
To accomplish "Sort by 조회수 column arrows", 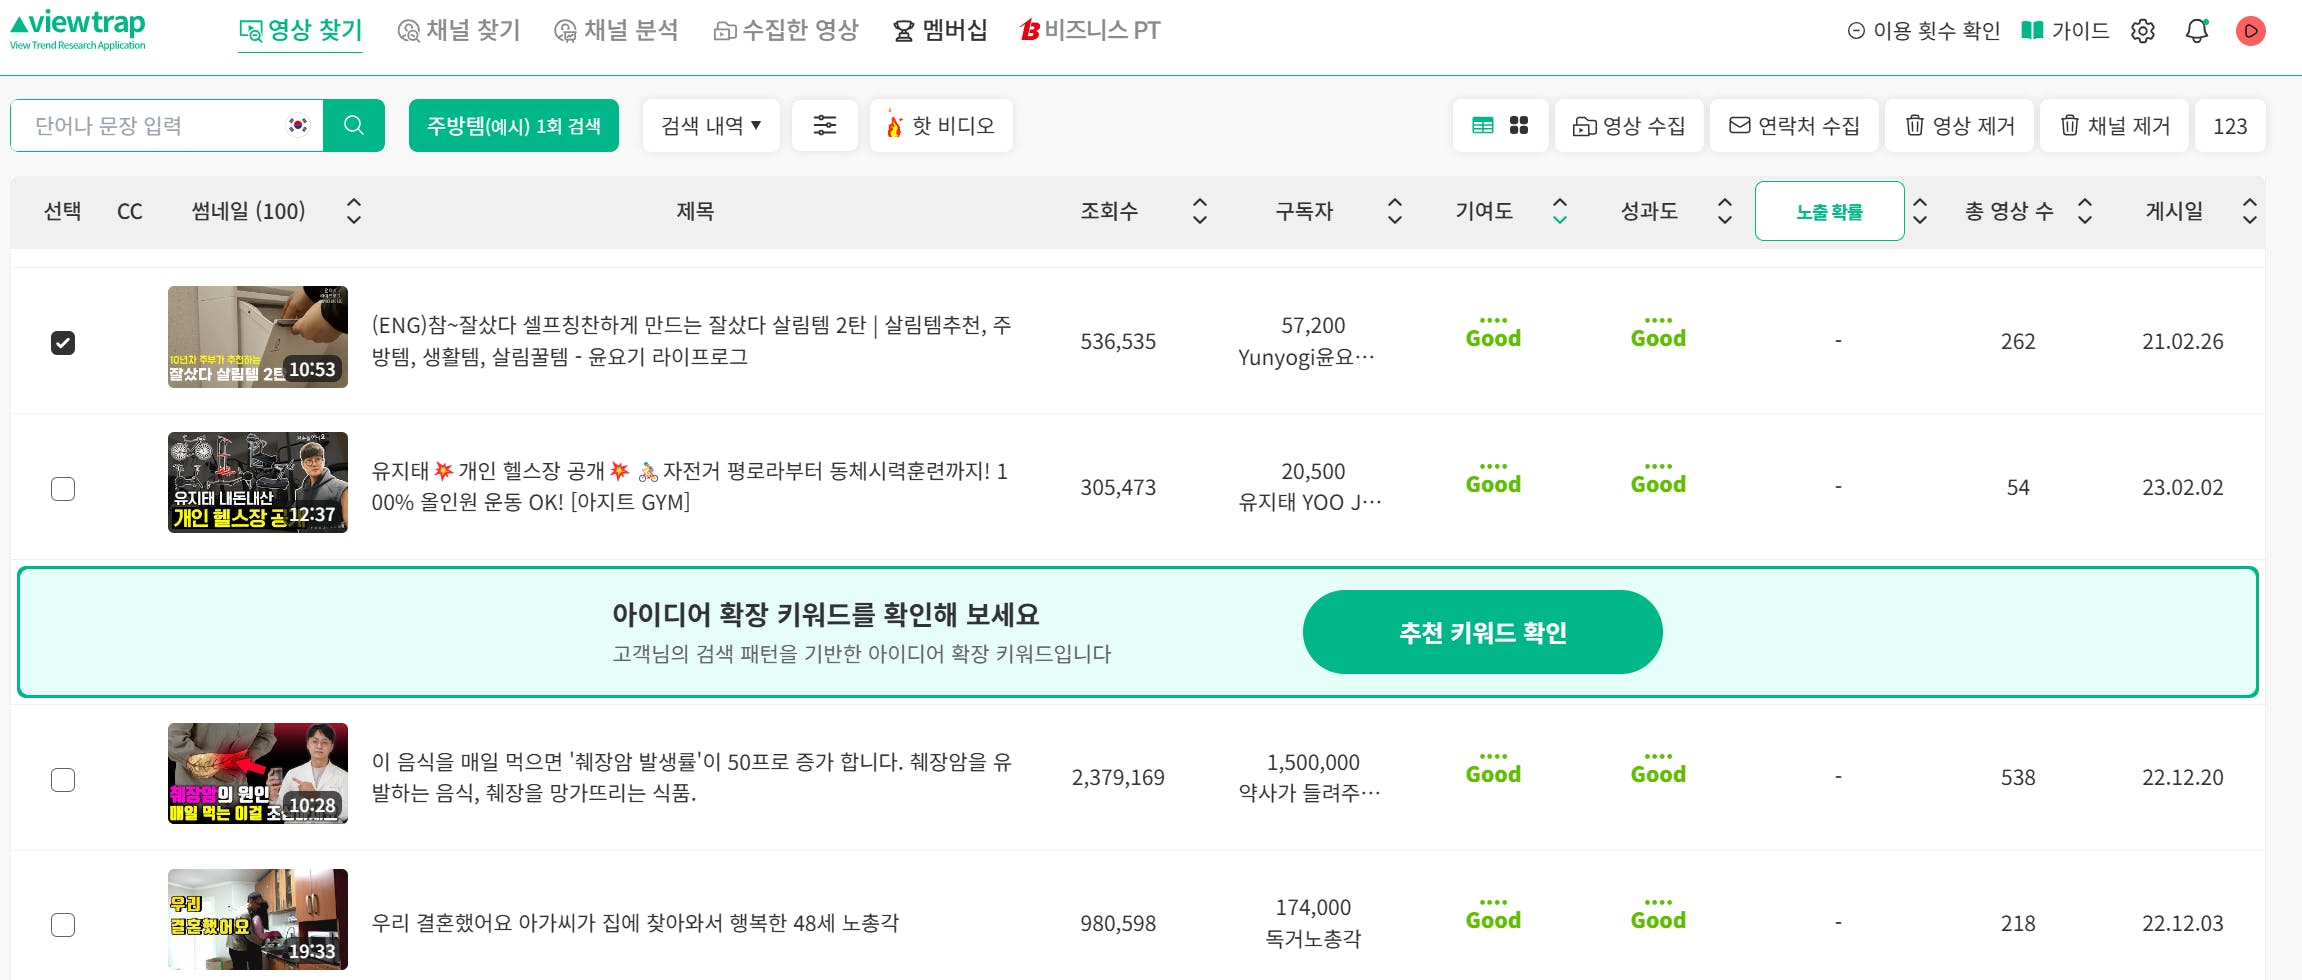I will pyautogui.click(x=1200, y=211).
